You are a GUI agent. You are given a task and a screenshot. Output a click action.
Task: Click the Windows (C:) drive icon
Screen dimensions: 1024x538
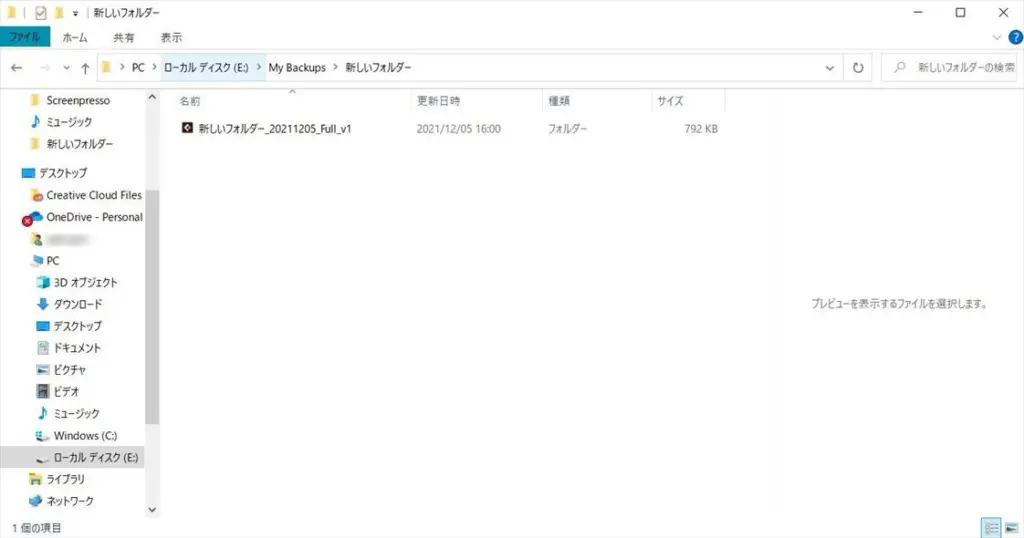pyautogui.click(x=42, y=435)
